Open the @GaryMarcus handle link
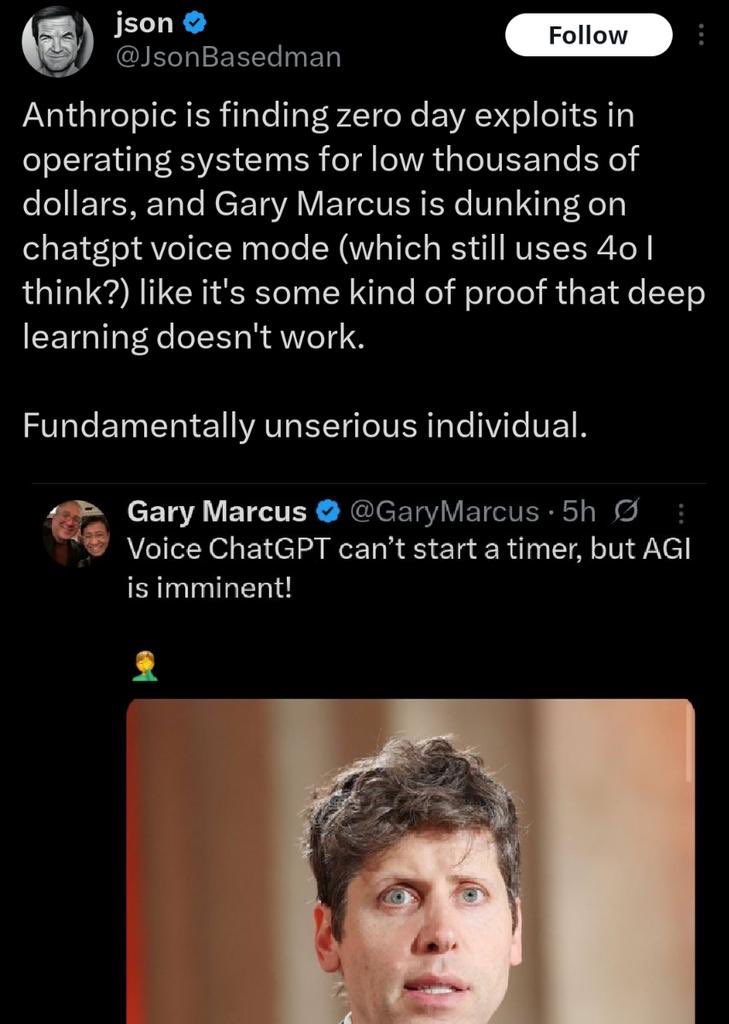729x1024 pixels. pyautogui.click(x=445, y=512)
